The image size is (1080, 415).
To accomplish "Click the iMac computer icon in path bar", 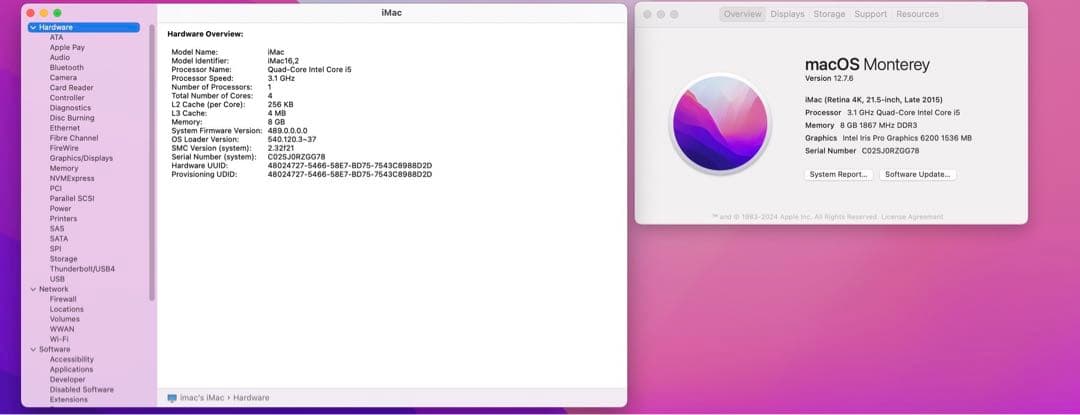I will pyautogui.click(x=172, y=398).
